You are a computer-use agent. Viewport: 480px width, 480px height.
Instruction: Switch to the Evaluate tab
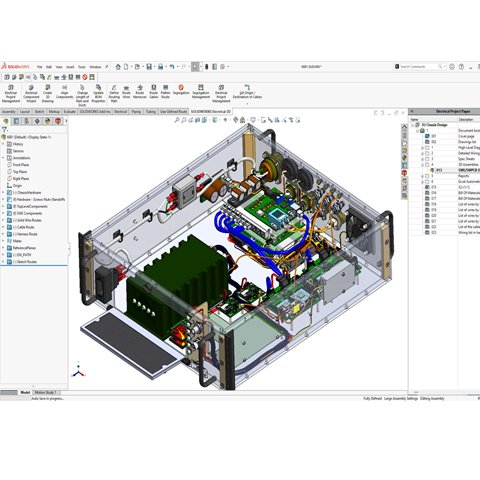[70, 112]
